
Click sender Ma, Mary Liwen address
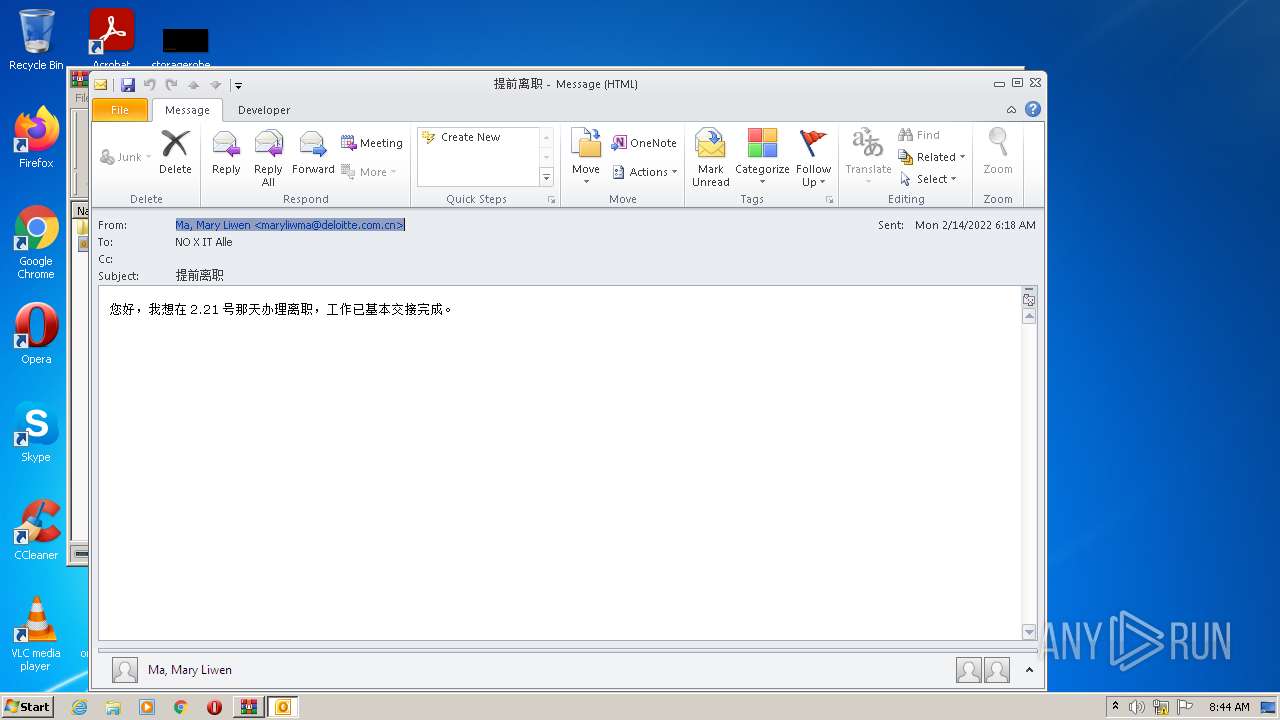pos(290,225)
